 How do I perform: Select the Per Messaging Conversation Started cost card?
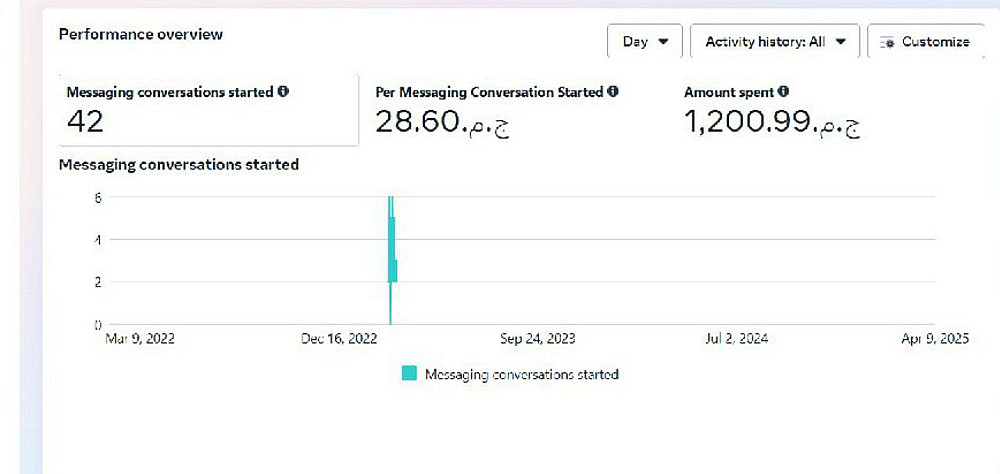pos(510,110)
